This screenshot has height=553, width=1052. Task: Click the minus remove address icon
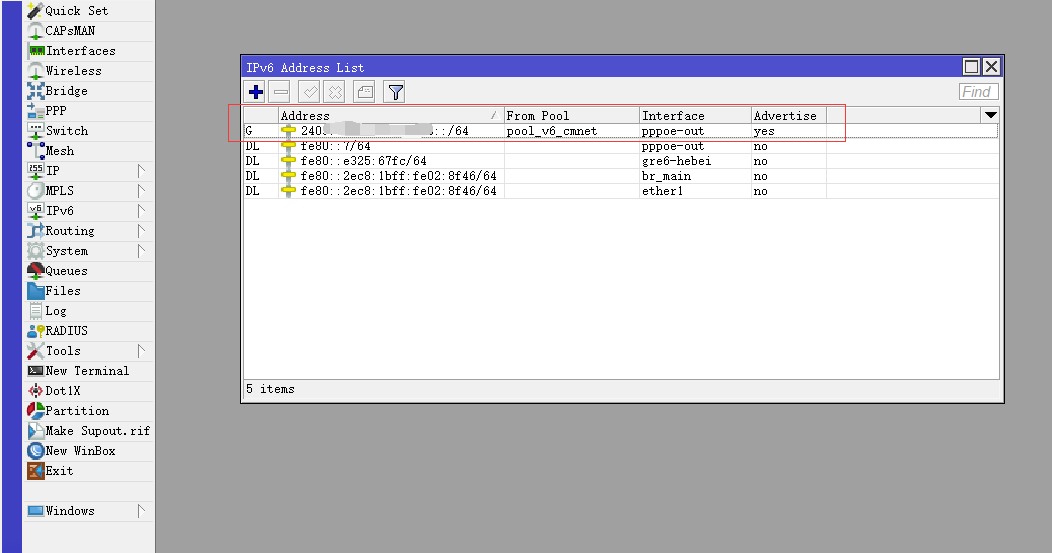pos(281,92)
